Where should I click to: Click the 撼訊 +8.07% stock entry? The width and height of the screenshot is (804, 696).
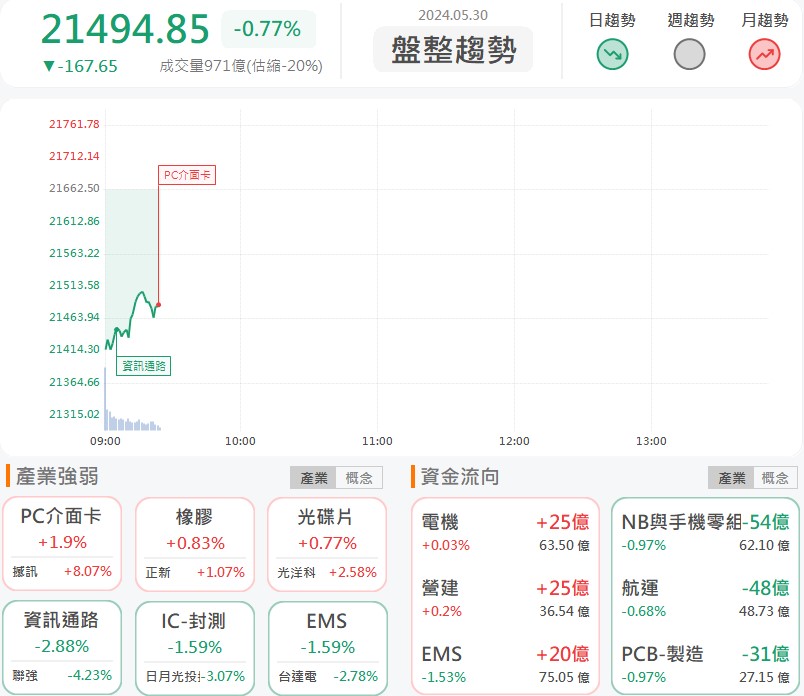(x=62, y=571)
